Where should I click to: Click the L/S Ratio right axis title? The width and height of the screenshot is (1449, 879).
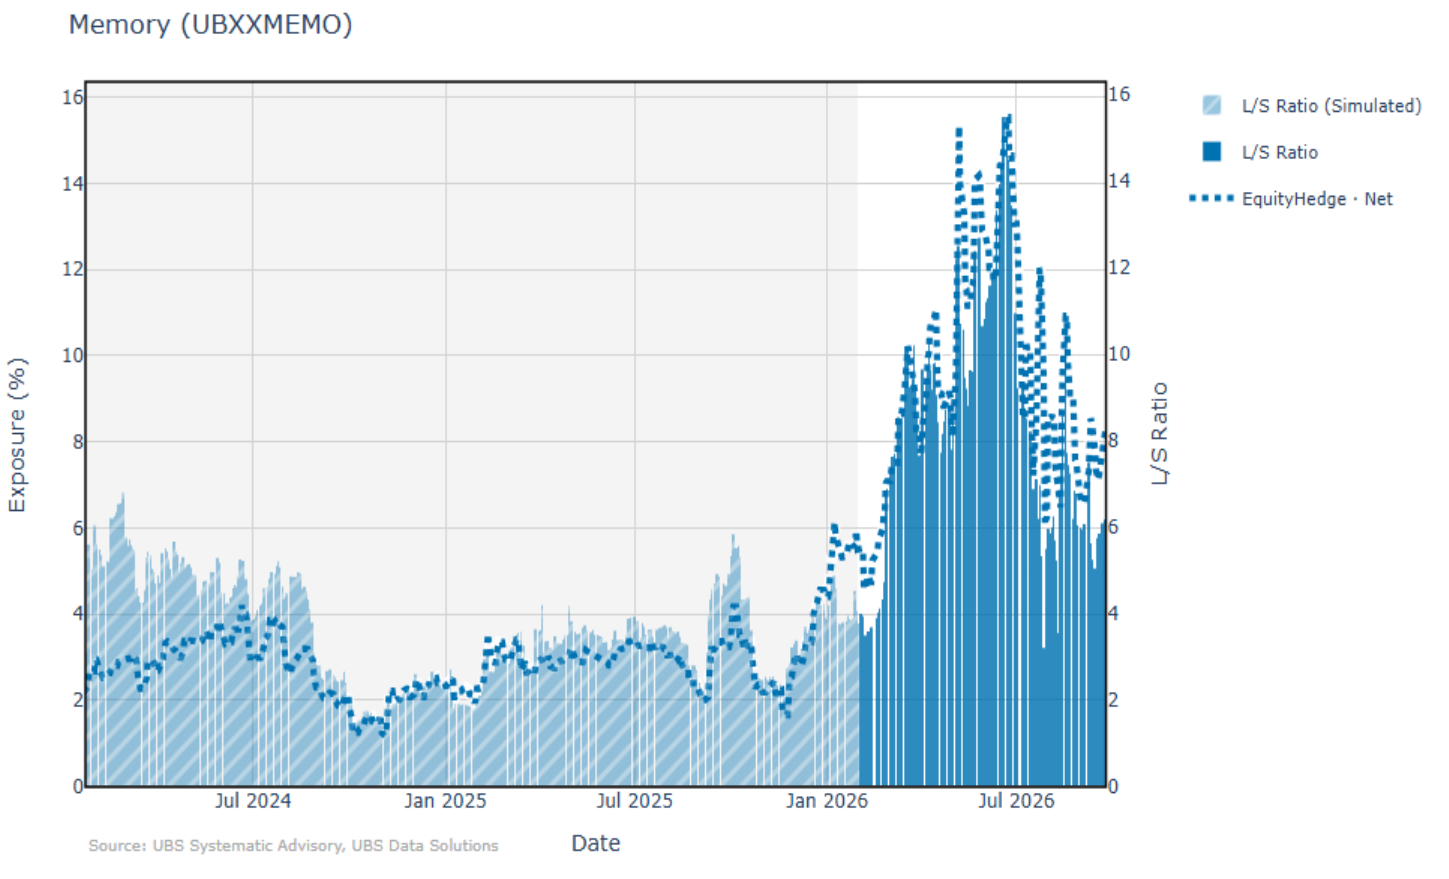tap(1159, 433)
